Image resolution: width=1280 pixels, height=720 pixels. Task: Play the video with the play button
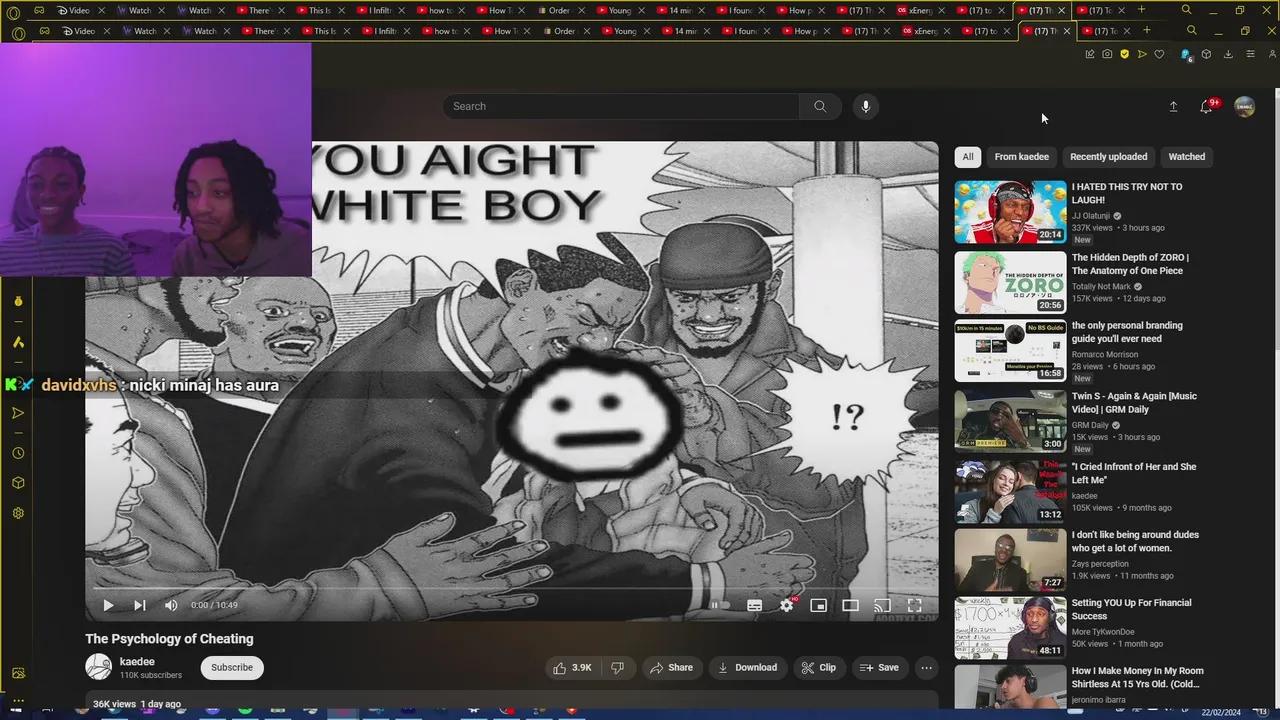(x=108, y=605)
